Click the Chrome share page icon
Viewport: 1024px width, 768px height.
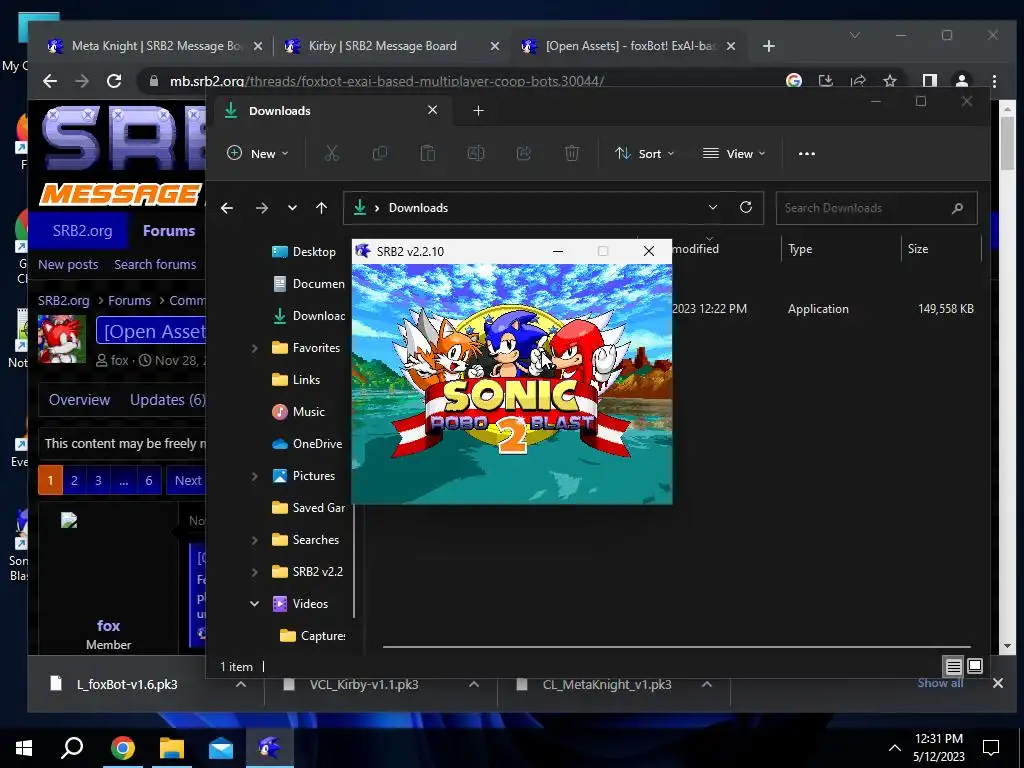[x=857, y=81]
